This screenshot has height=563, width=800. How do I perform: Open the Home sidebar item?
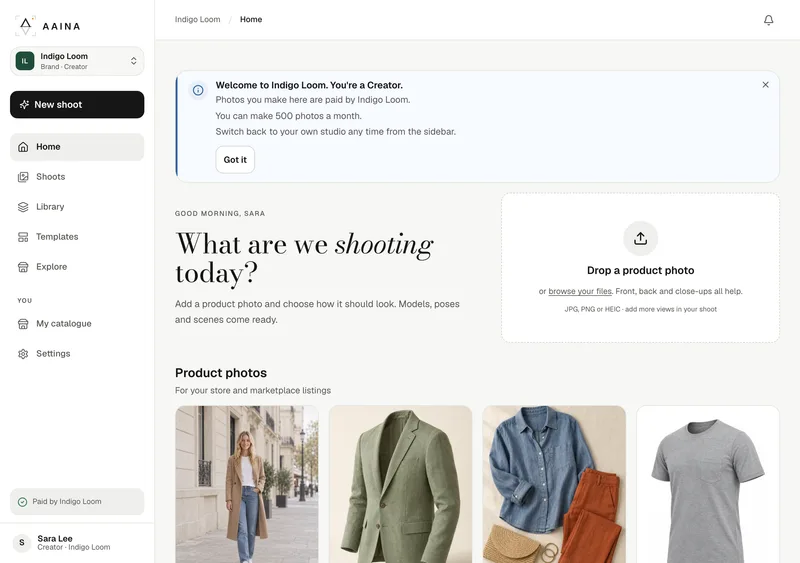click(x=77, y=147)
